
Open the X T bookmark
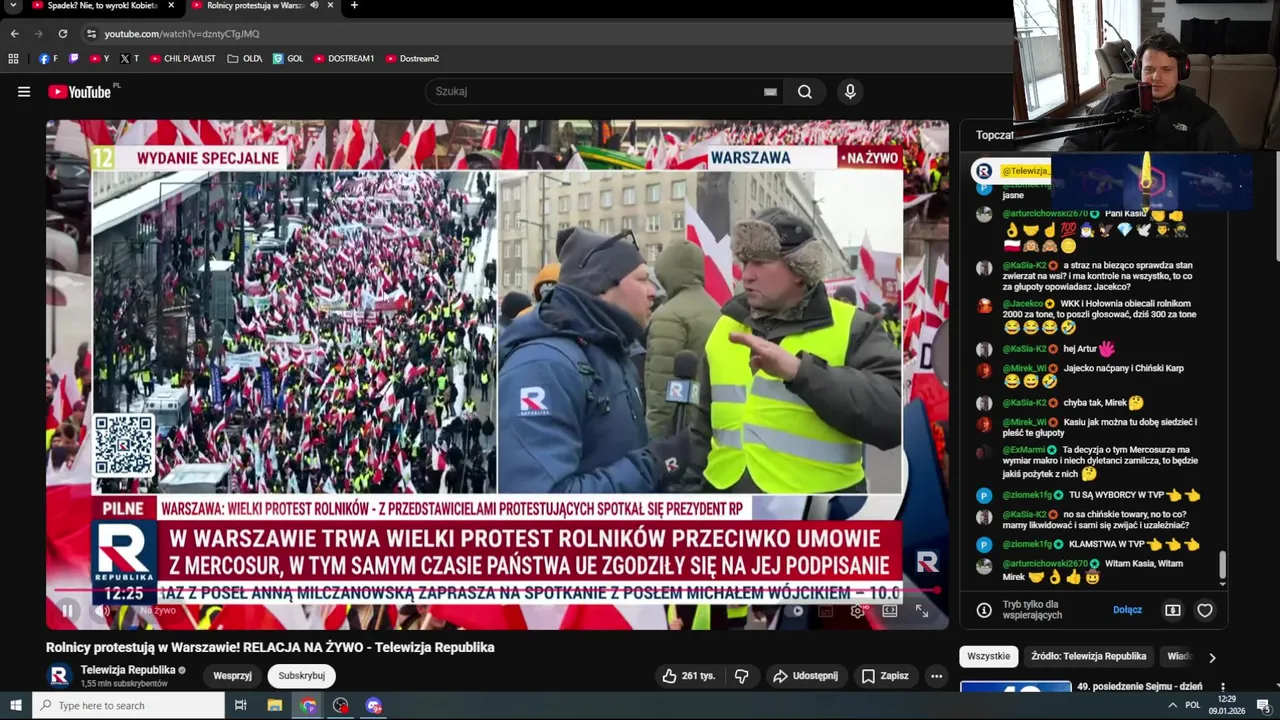129,59
